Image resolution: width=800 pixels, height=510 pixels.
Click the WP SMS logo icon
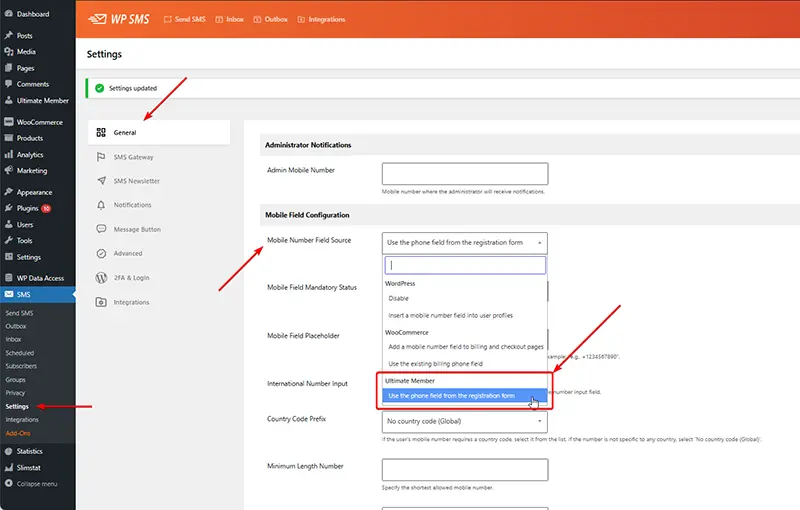point(97,19)
